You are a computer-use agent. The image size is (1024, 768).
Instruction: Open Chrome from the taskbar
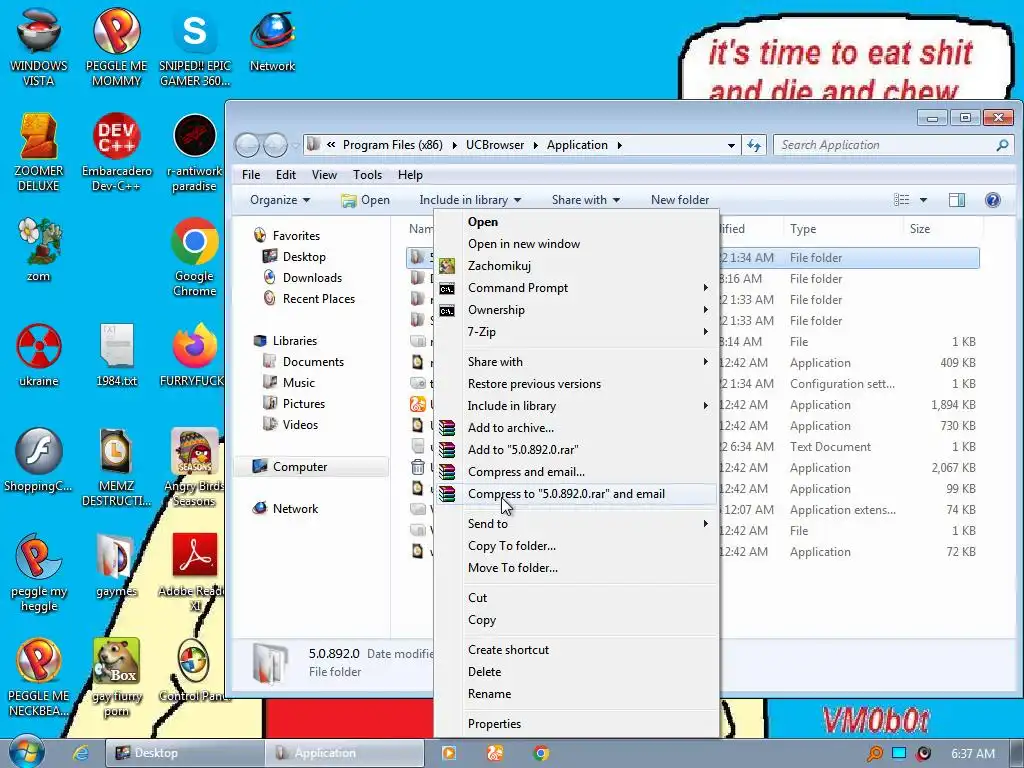click(x=541, y=753)
